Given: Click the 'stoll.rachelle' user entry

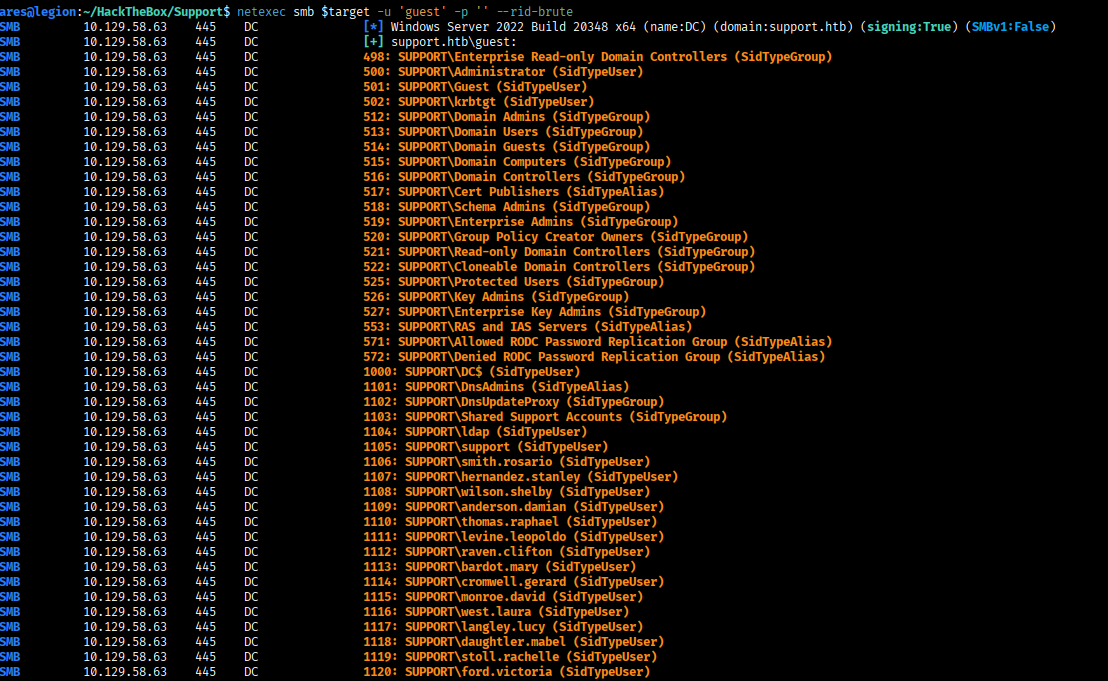Looking at the screenshot, I should 510,657.
